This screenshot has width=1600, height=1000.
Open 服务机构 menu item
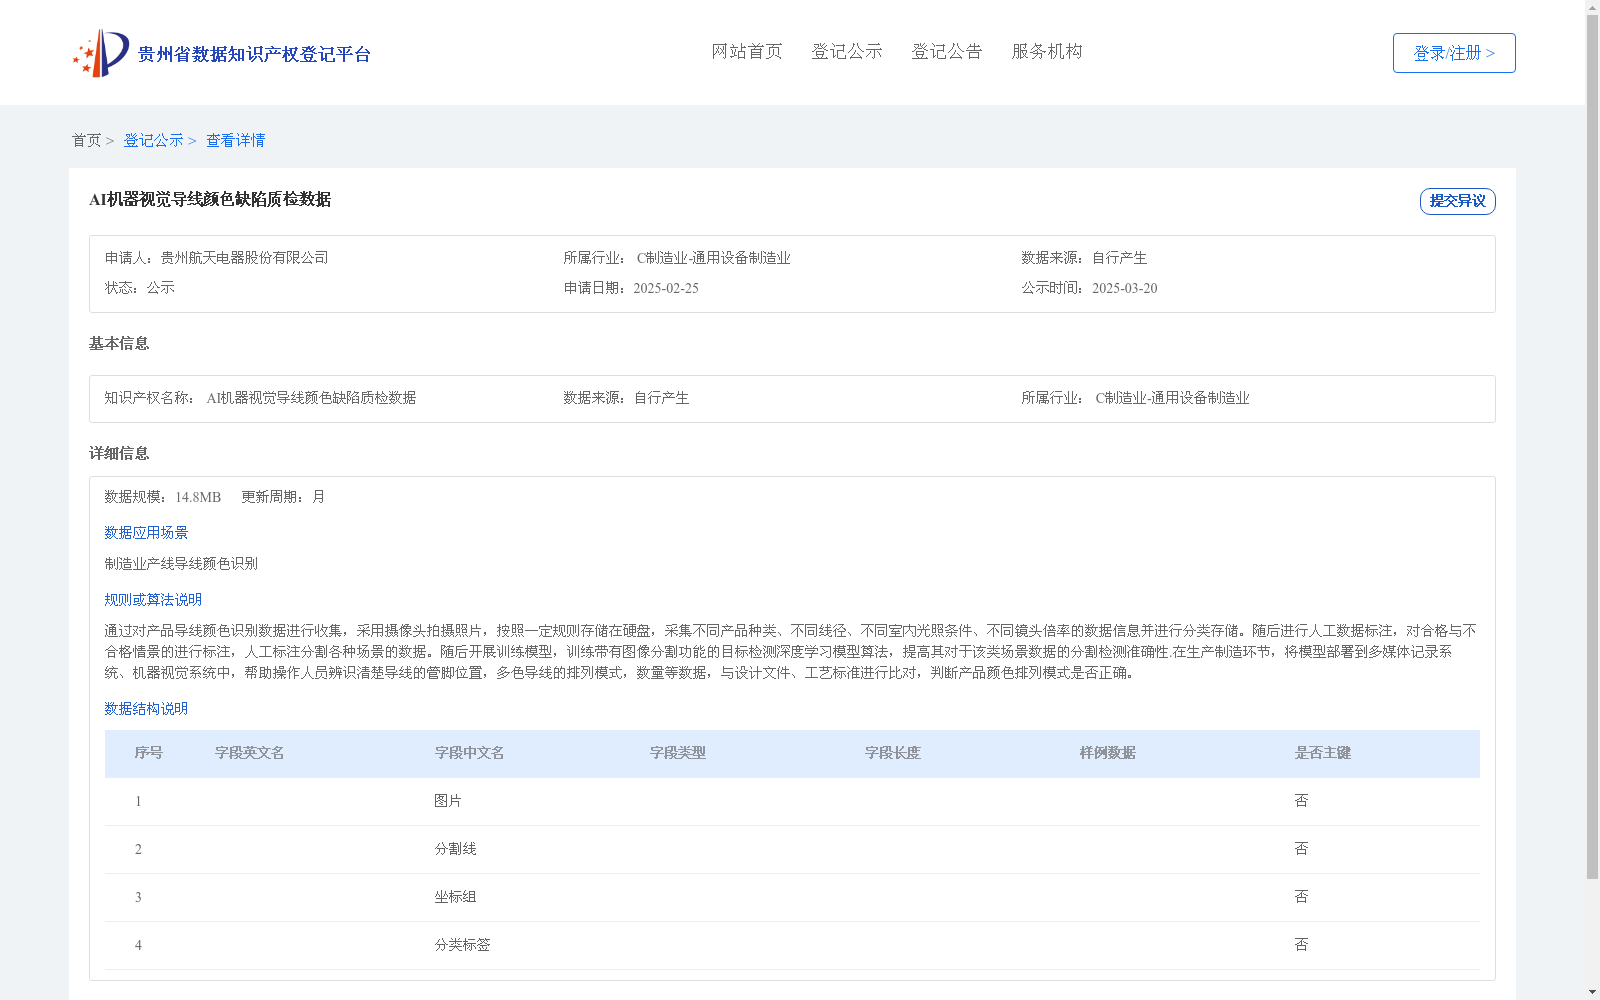pos(1047,51)
